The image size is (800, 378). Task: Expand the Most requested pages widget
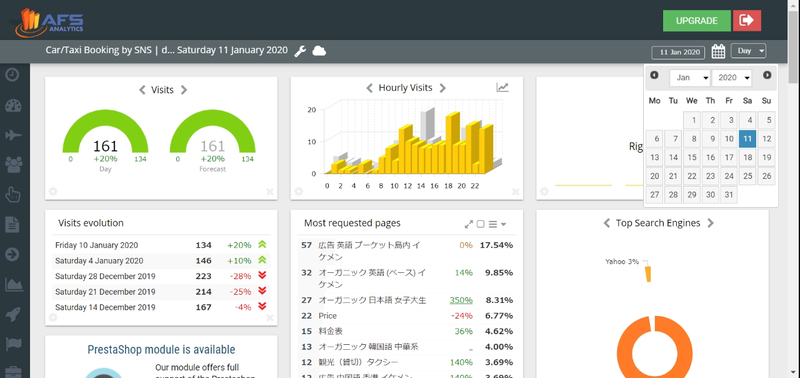tap(469, 224)
